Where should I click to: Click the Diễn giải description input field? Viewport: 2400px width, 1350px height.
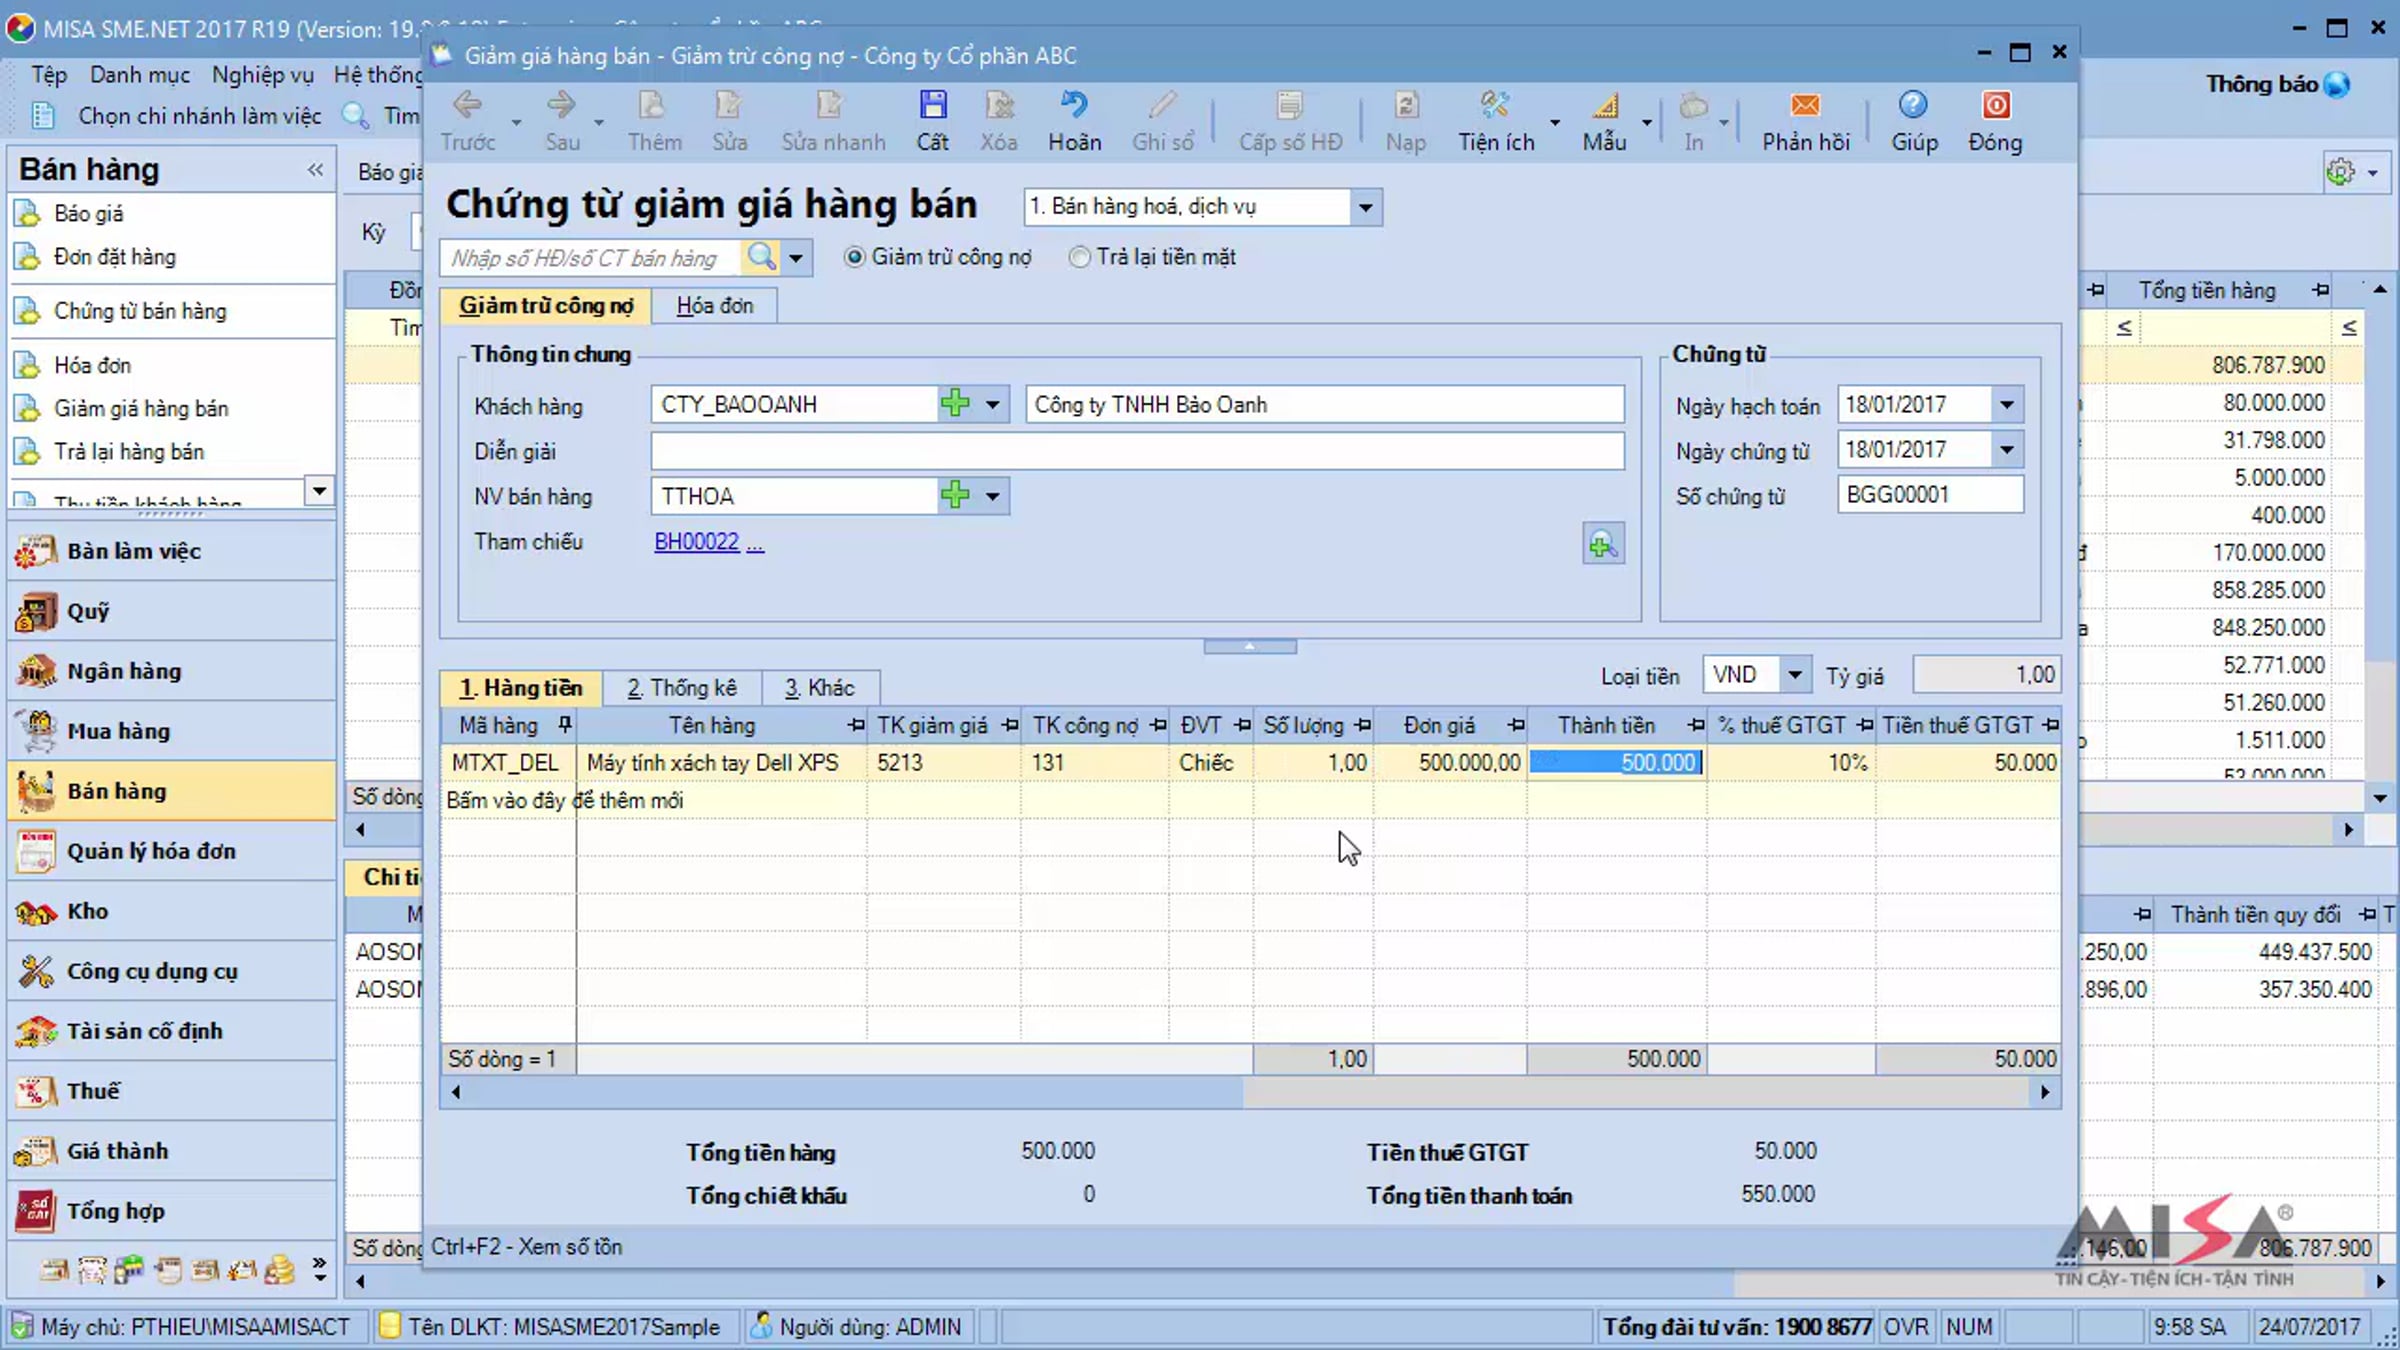point(1137,451)
